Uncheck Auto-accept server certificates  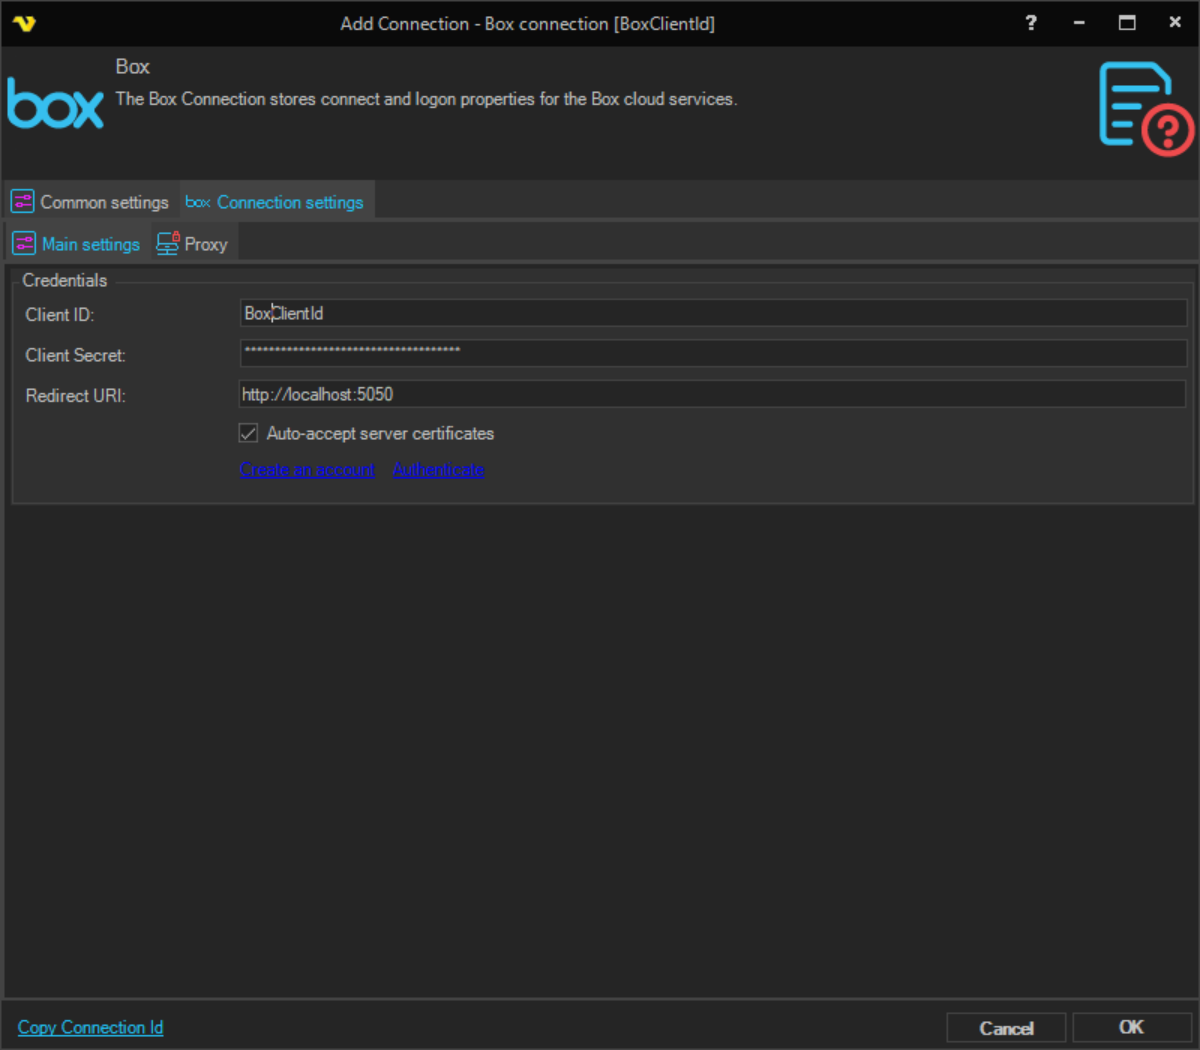[249, 433]
